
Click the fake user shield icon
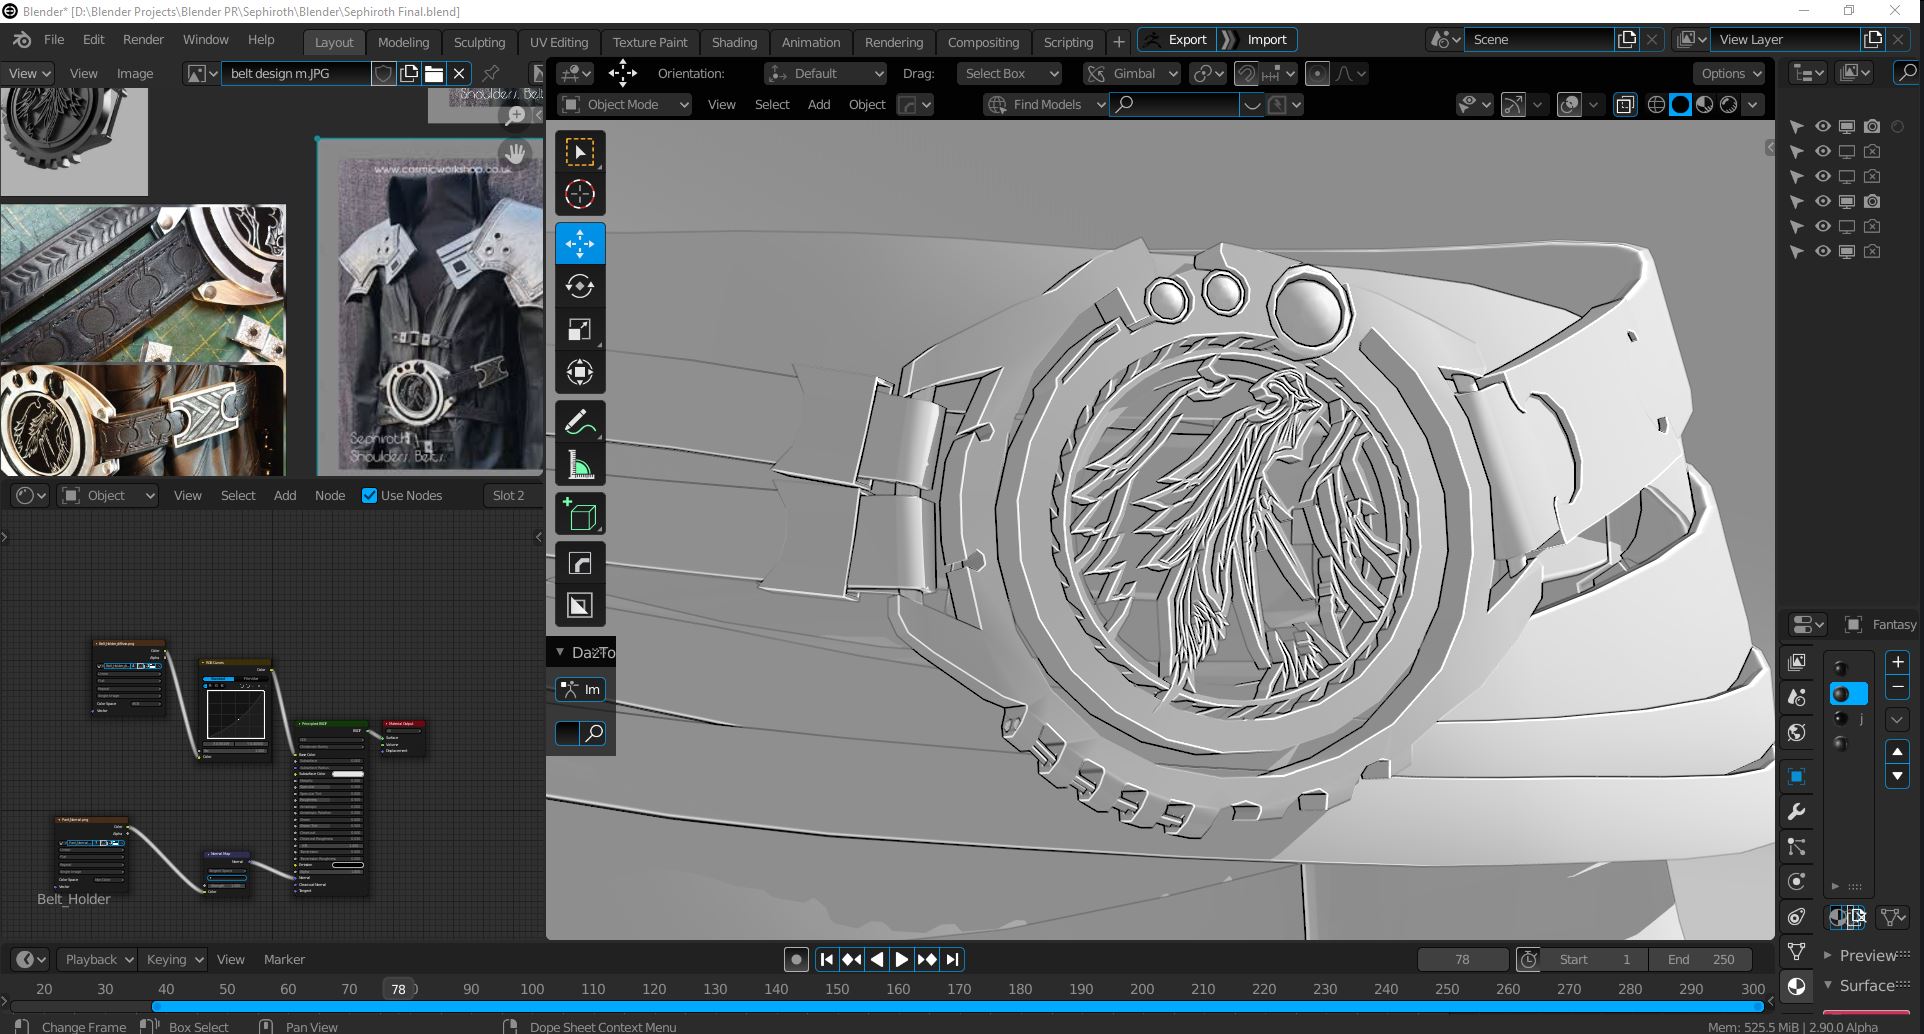pos(383,73)
